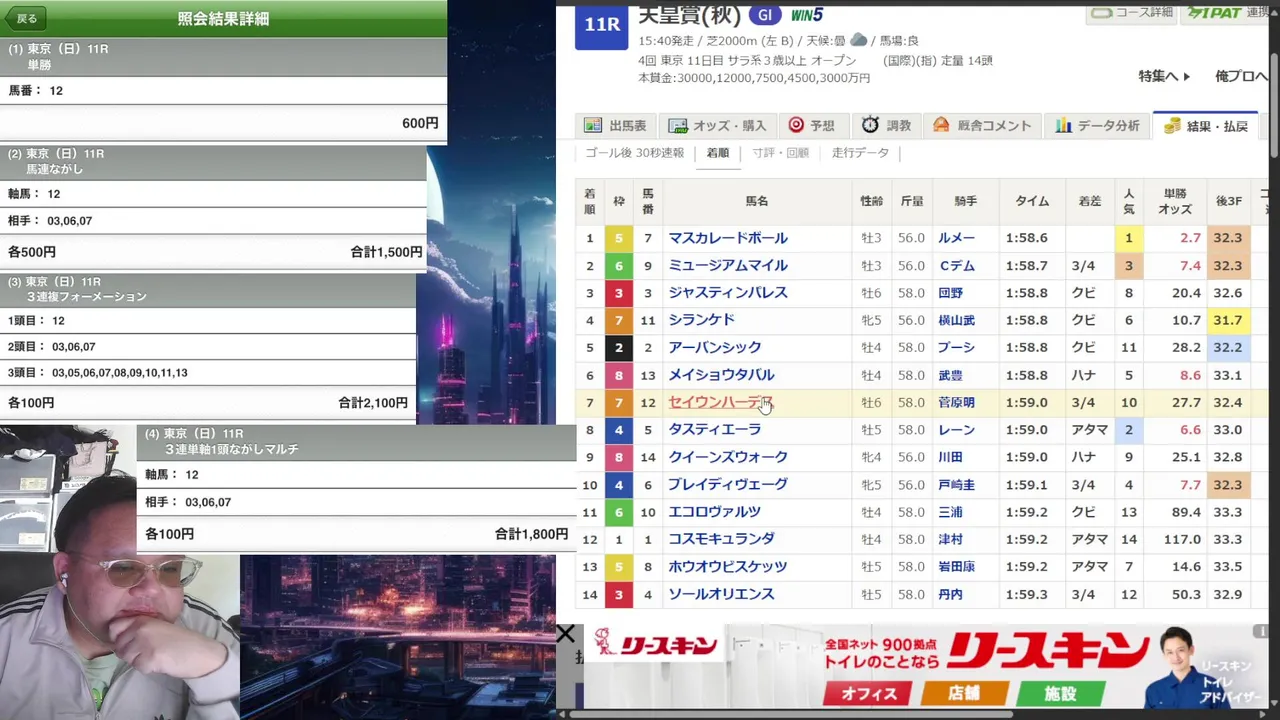The image size is (1280, 720).
Task: Open horse link メイショウタバル
Action: tap(721, 375)
